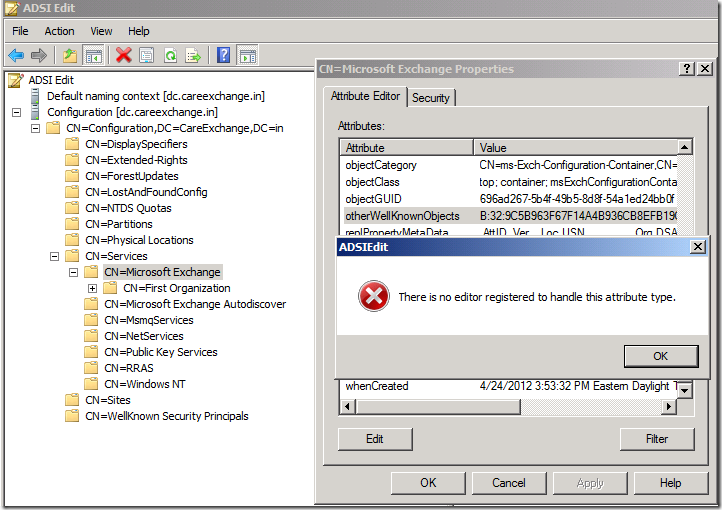Click the red error icon in ADSIEdit dialog
The height and width of the screenshot is (510, 722).
(x=373, y=296)
